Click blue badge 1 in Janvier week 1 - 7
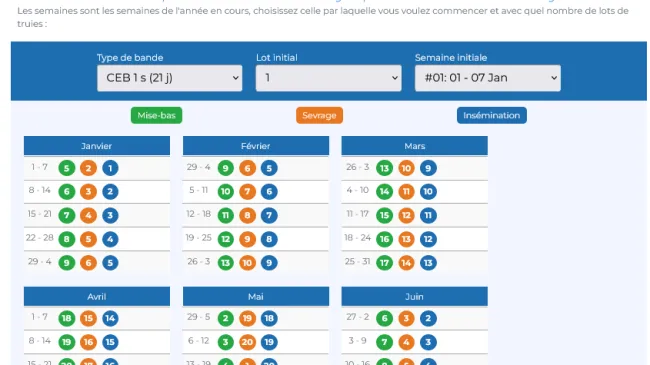The width and height of the screenshot is (650, 365). pos(110,168)
